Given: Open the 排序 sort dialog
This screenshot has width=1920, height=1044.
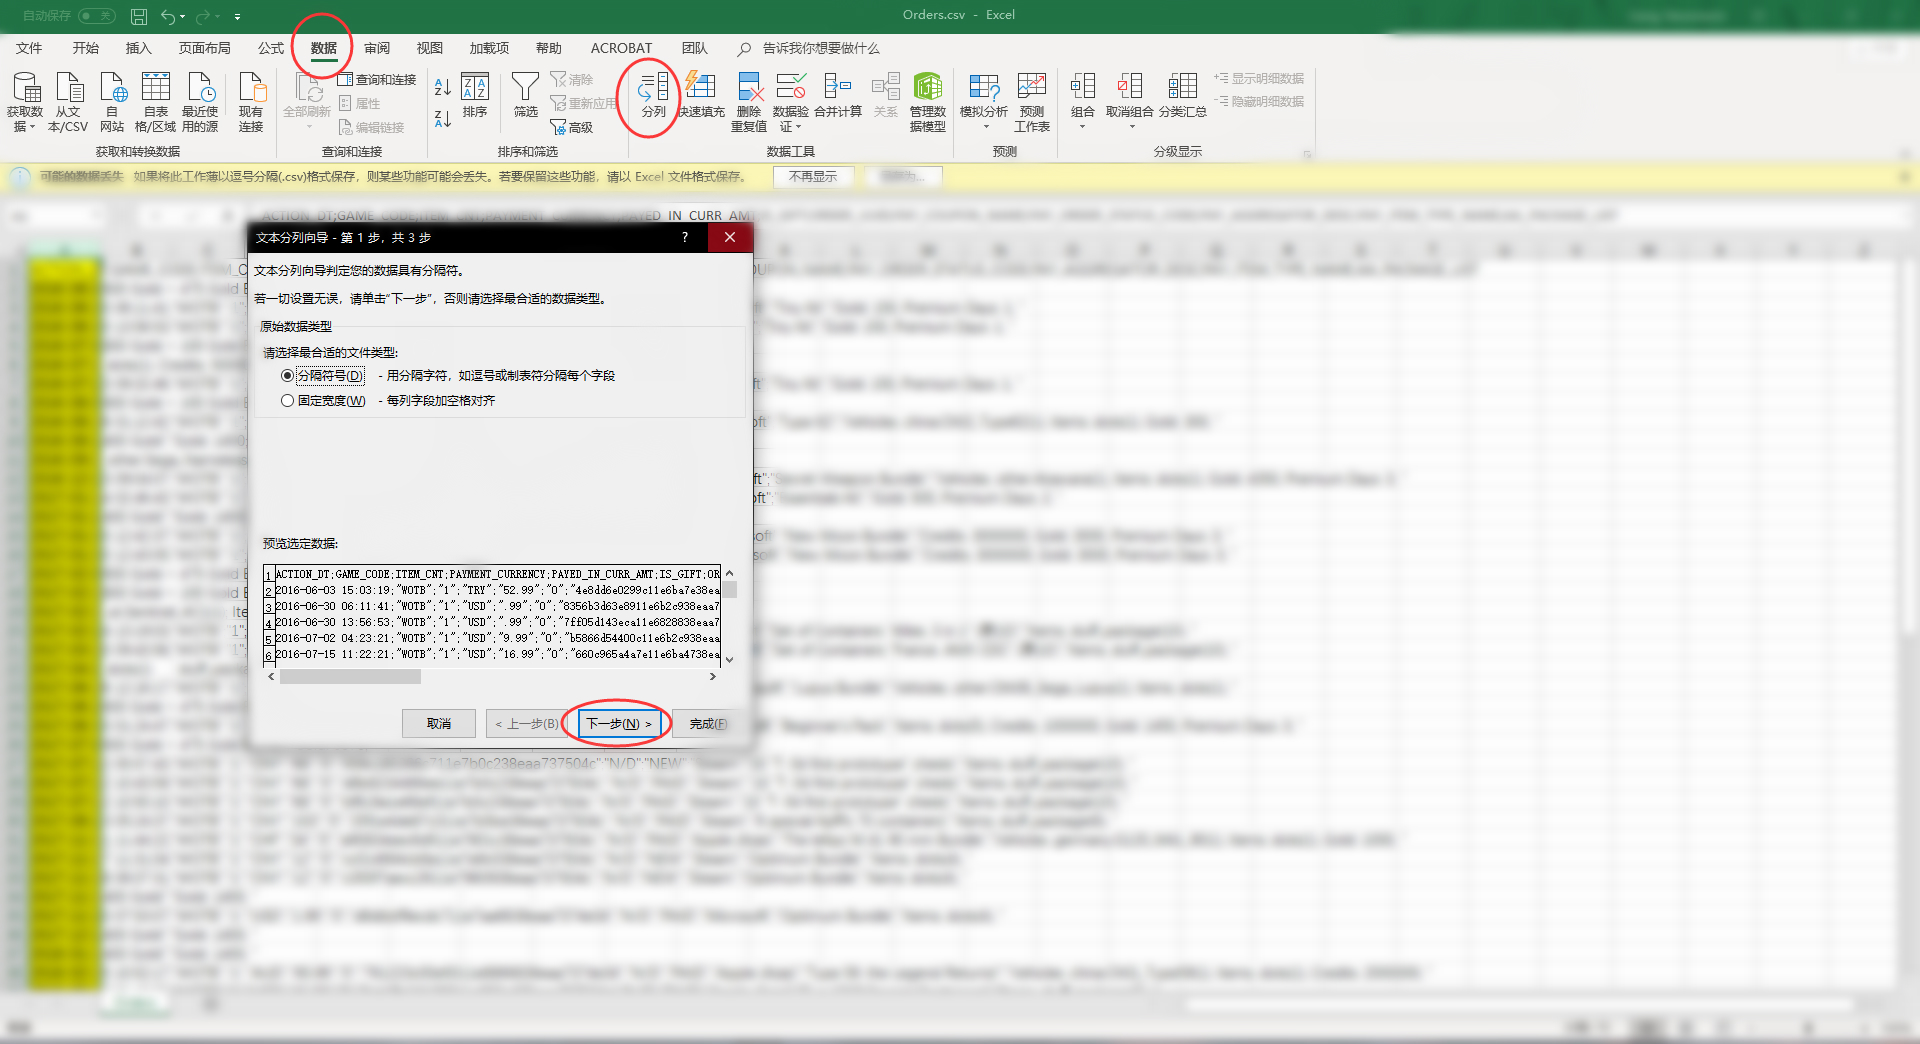Looking at the screenshot, I should point(475,96).
